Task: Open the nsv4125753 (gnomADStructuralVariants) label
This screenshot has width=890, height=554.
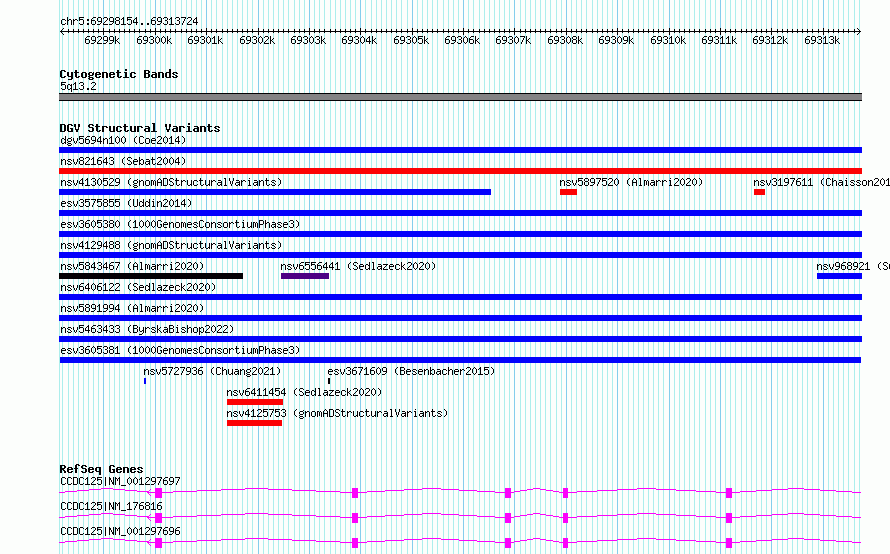Action: 337,413
